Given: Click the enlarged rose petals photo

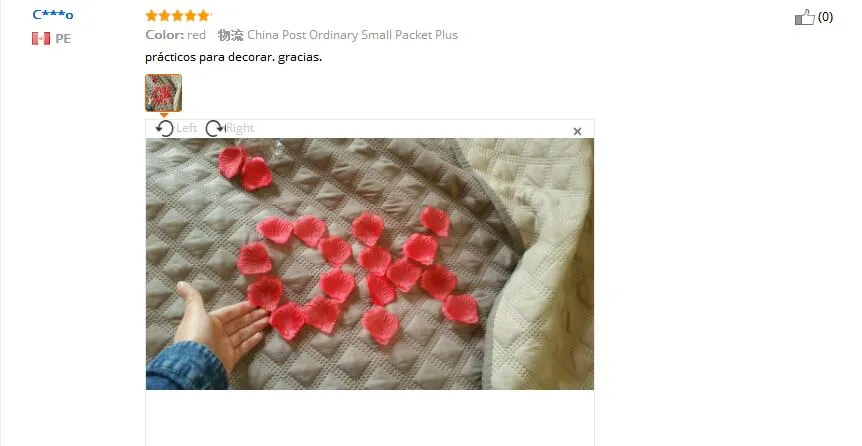Looking at the screenshot, I should [369, 264].
